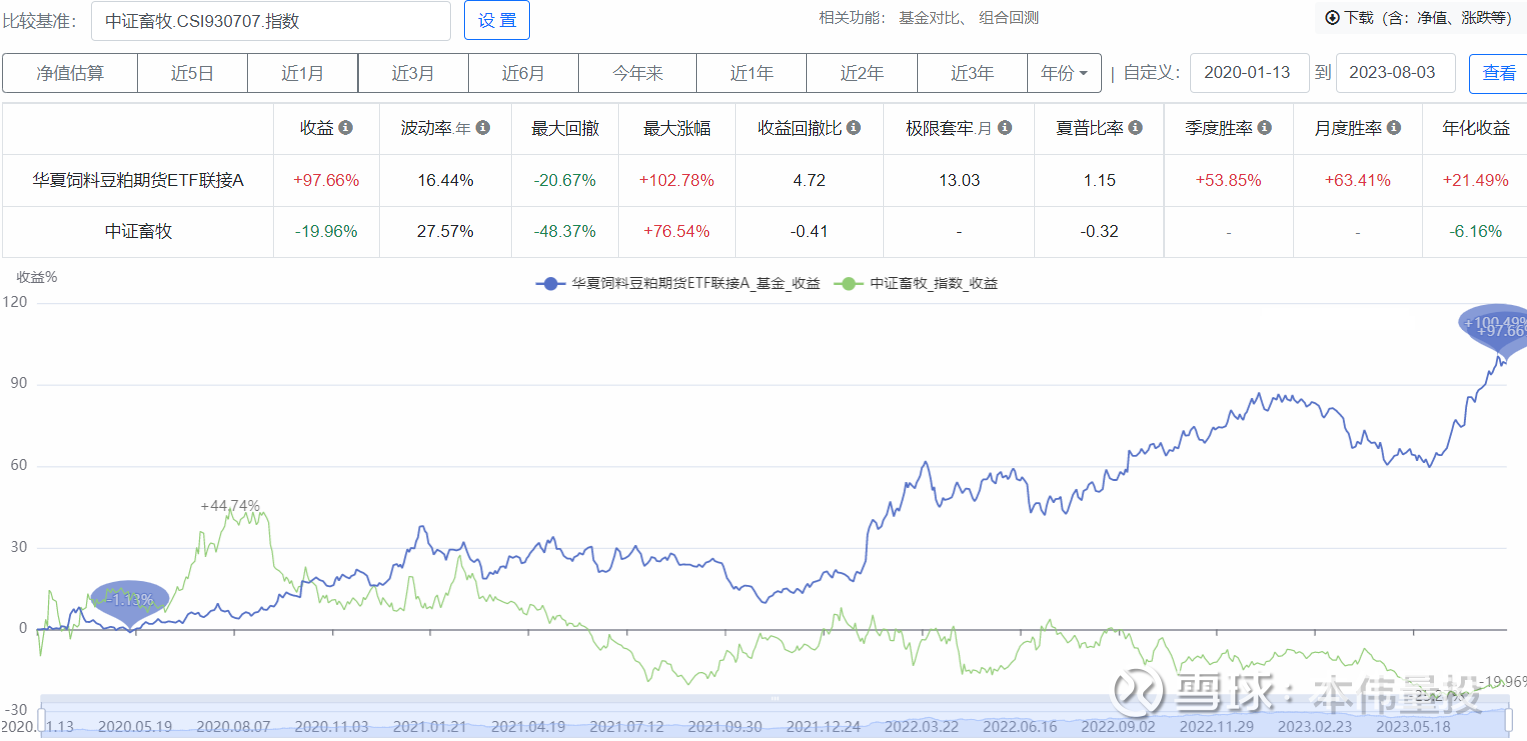Click the download icon next to 下载
The width and height of the screenshot is (1527, 741).
point(1332,17)
